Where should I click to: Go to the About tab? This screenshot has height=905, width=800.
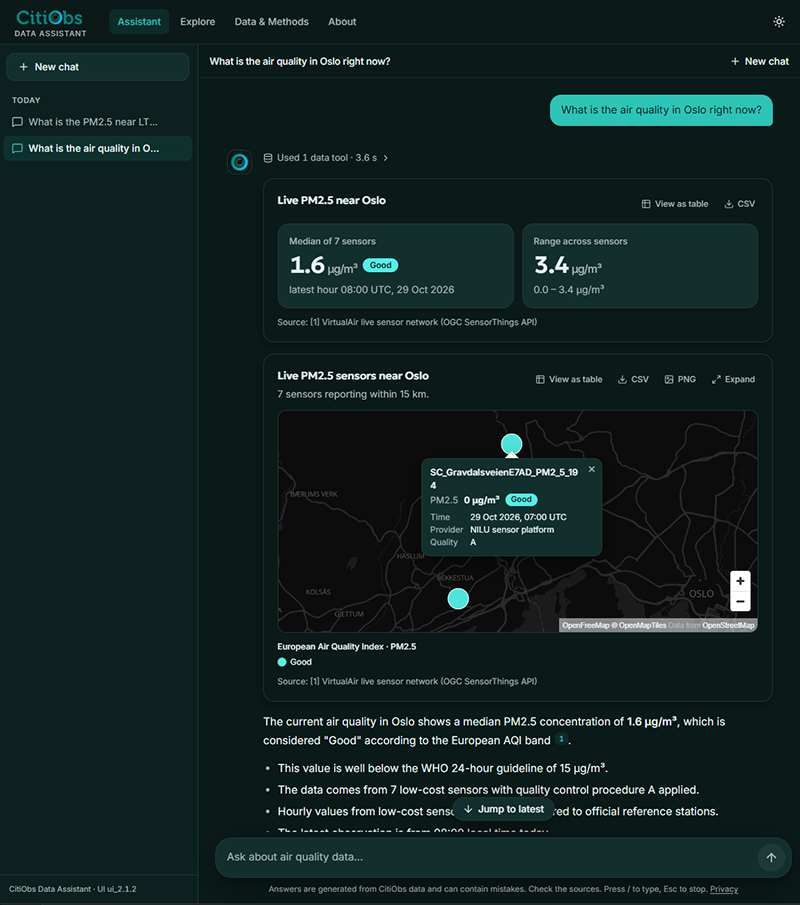pos(342,22)
